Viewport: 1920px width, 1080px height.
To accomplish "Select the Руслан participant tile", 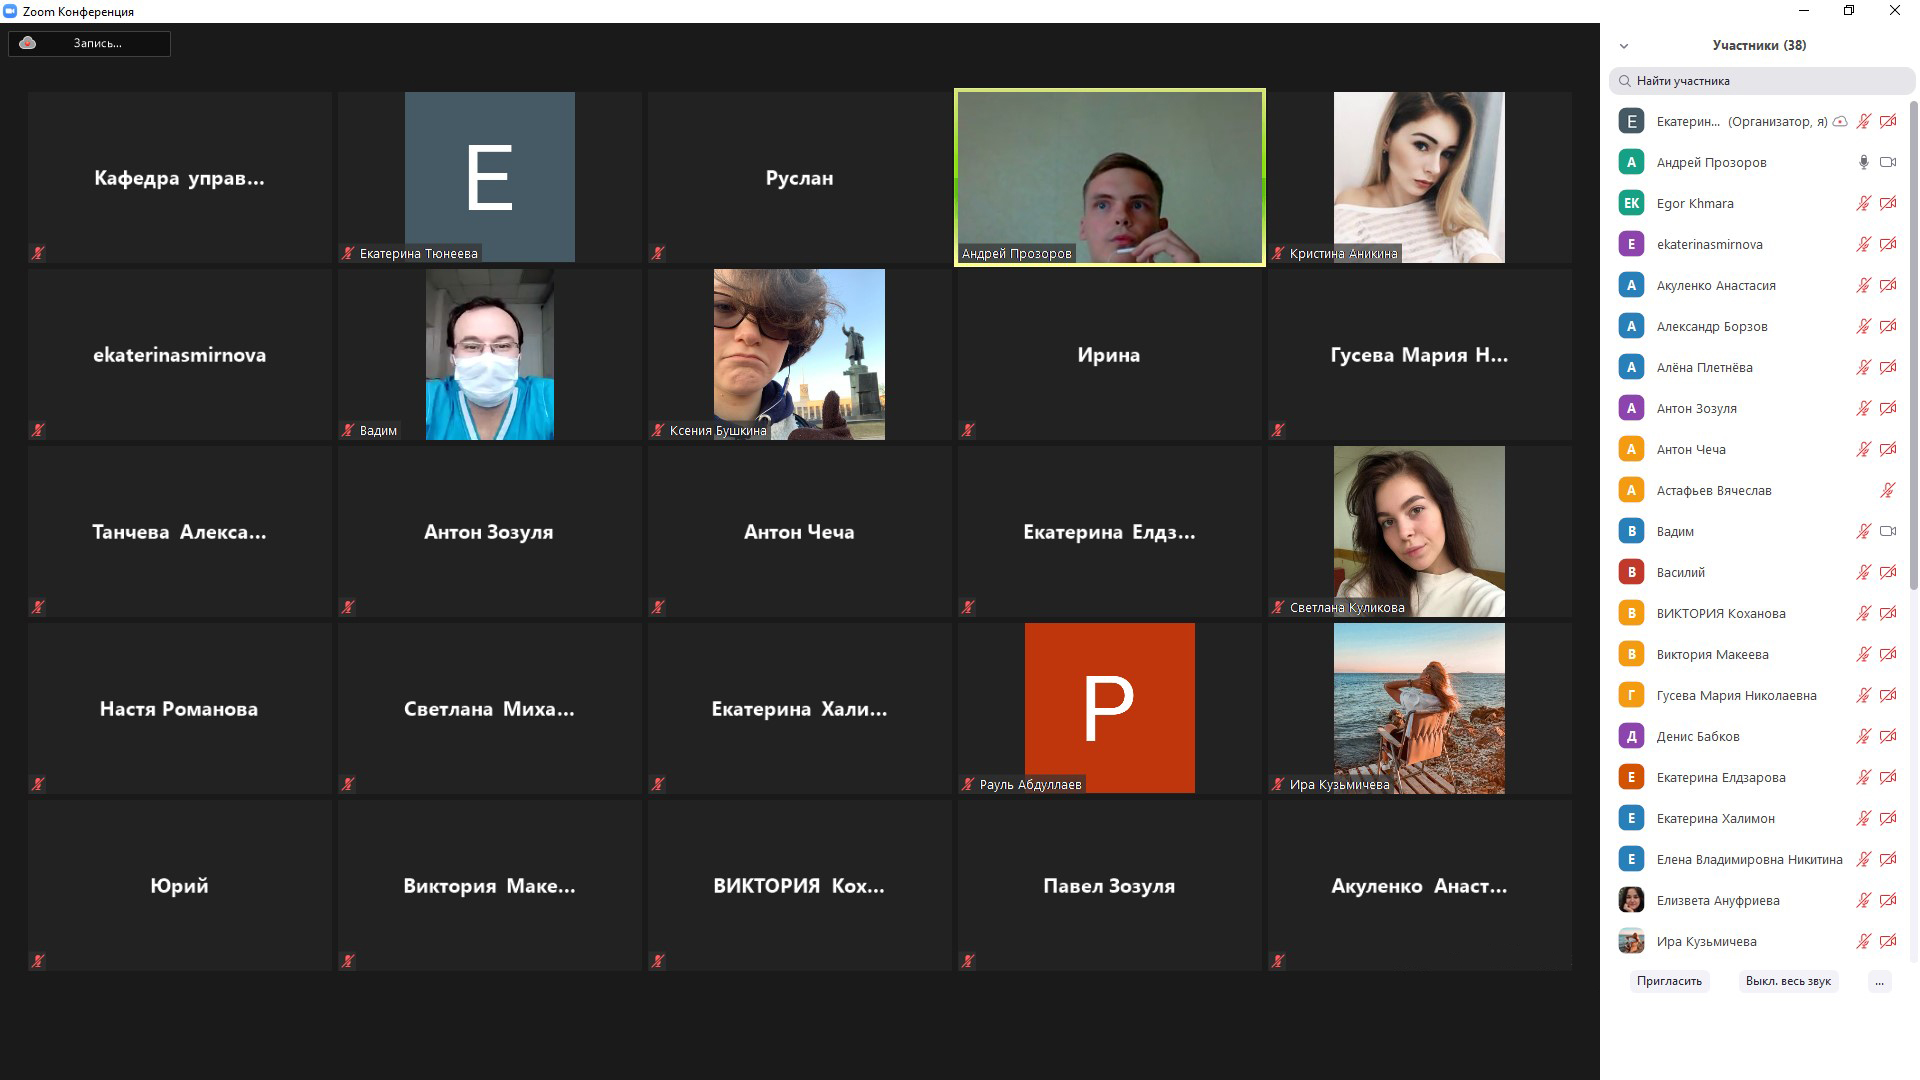I will 799,177.
